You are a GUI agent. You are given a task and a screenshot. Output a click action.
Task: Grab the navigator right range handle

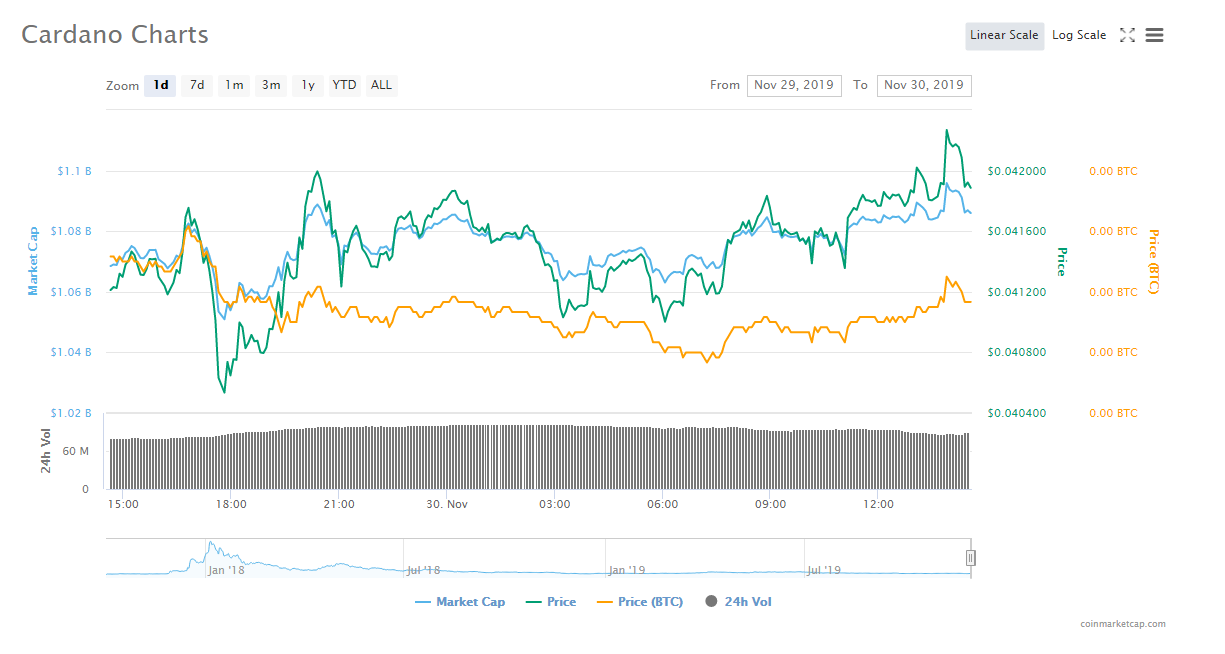970,557
